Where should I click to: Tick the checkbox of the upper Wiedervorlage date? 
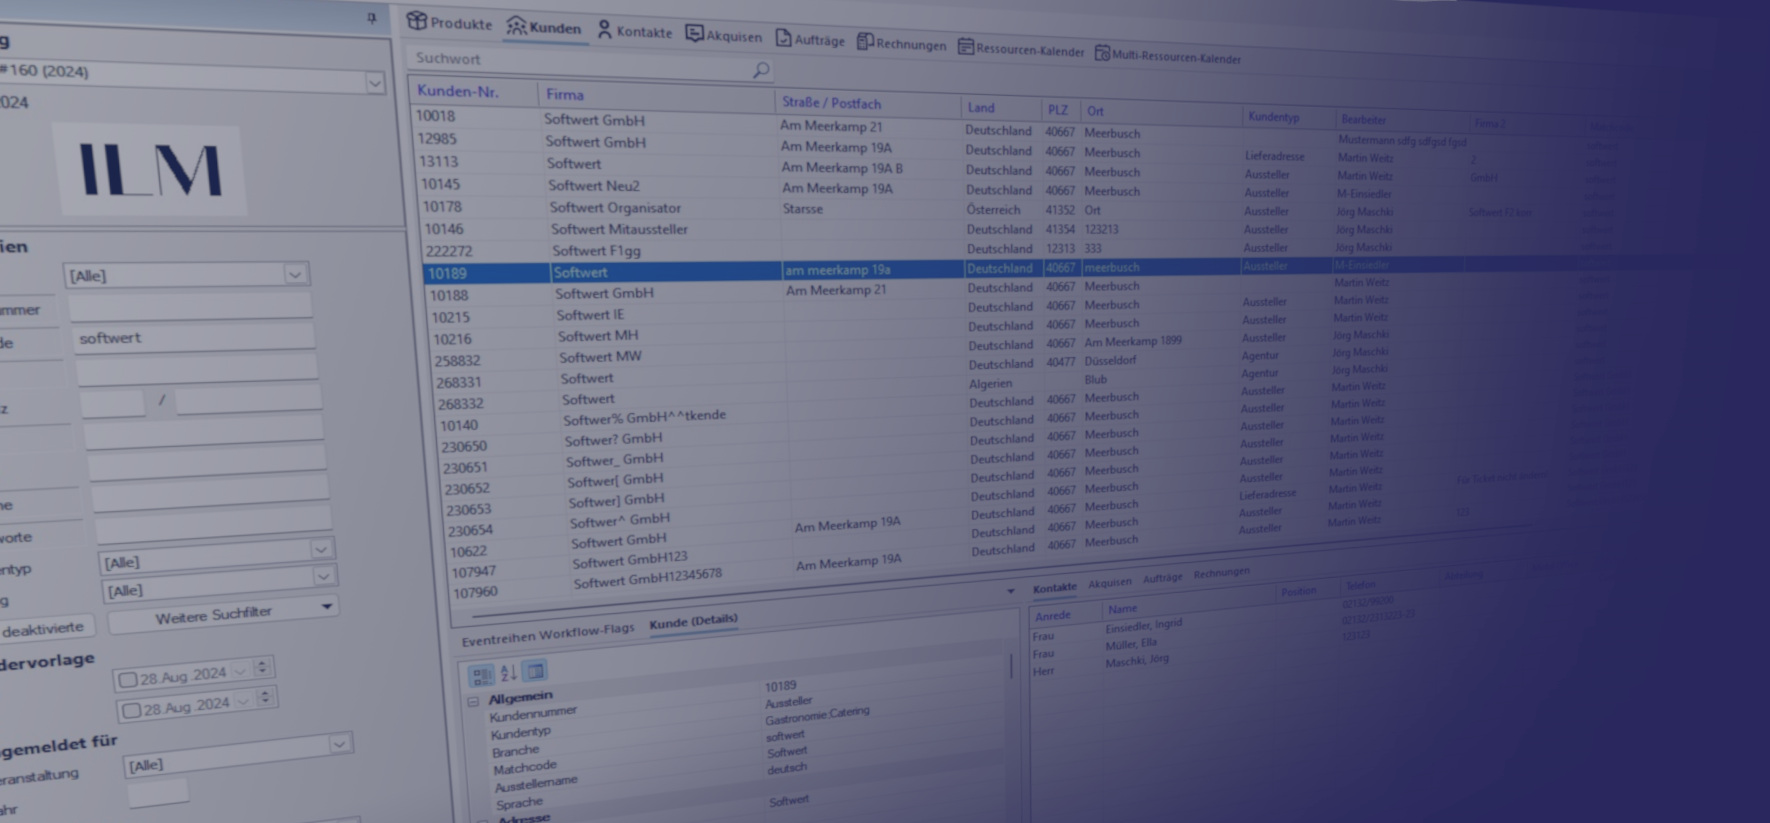pos(128,680)
